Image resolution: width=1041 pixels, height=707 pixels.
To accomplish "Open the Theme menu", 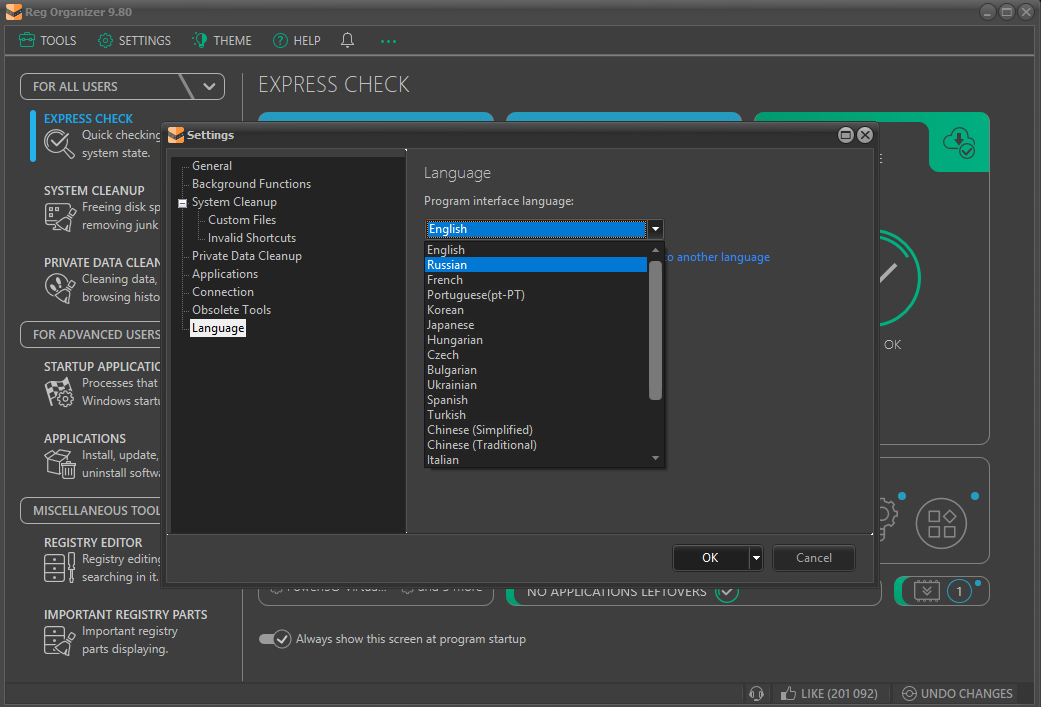I will [x=222, y=40].
